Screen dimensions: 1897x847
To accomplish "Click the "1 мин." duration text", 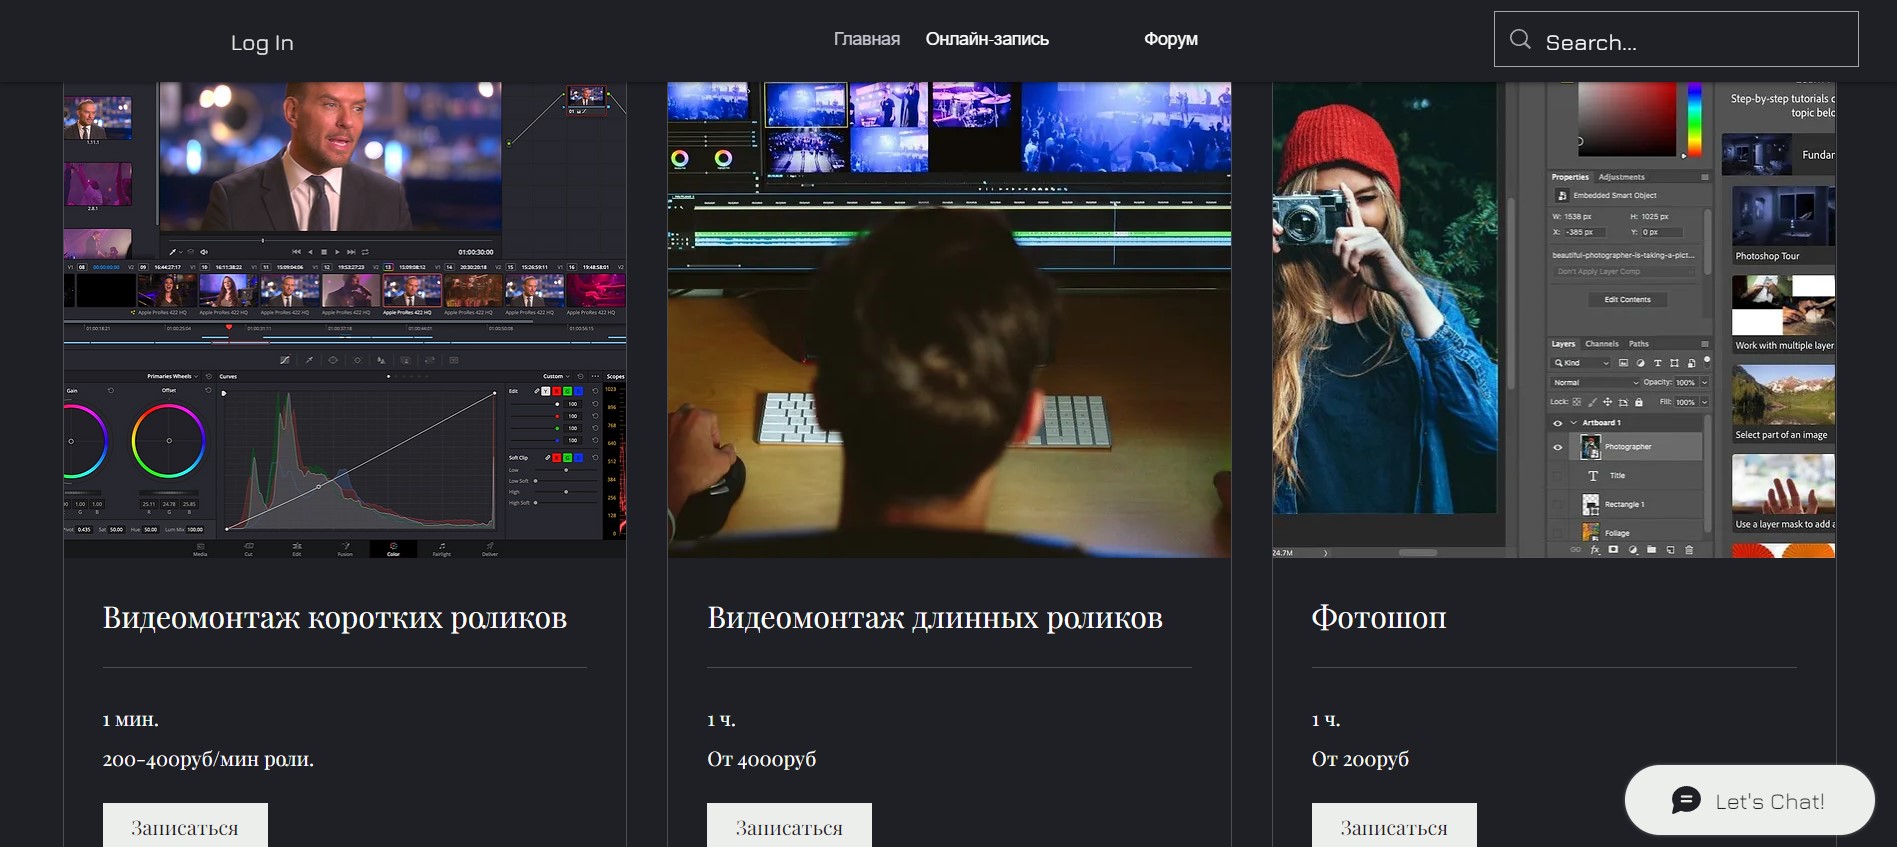I will coord(131,720).
